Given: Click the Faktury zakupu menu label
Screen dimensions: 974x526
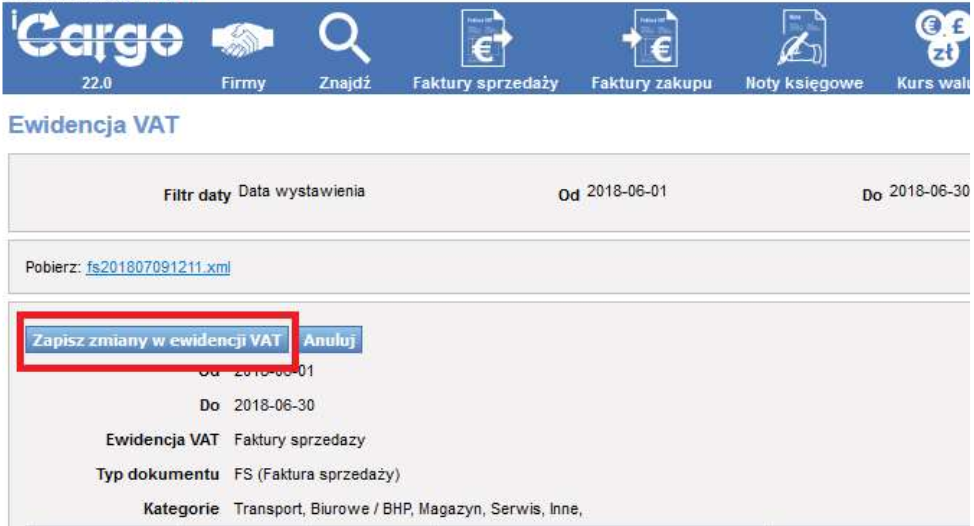Looking at the screenshot, I should pyautogui.click(x=651, y=84).
